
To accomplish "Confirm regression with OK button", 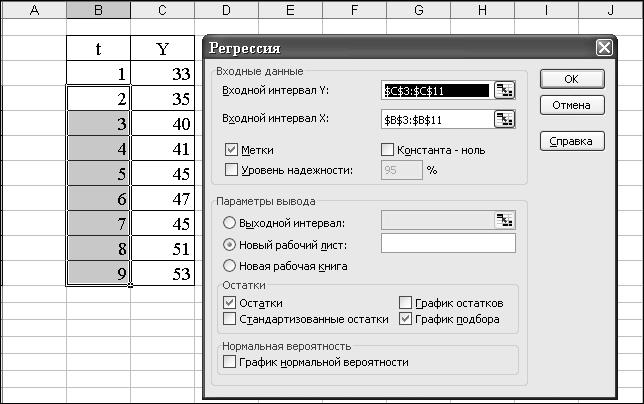I will 572,79.
